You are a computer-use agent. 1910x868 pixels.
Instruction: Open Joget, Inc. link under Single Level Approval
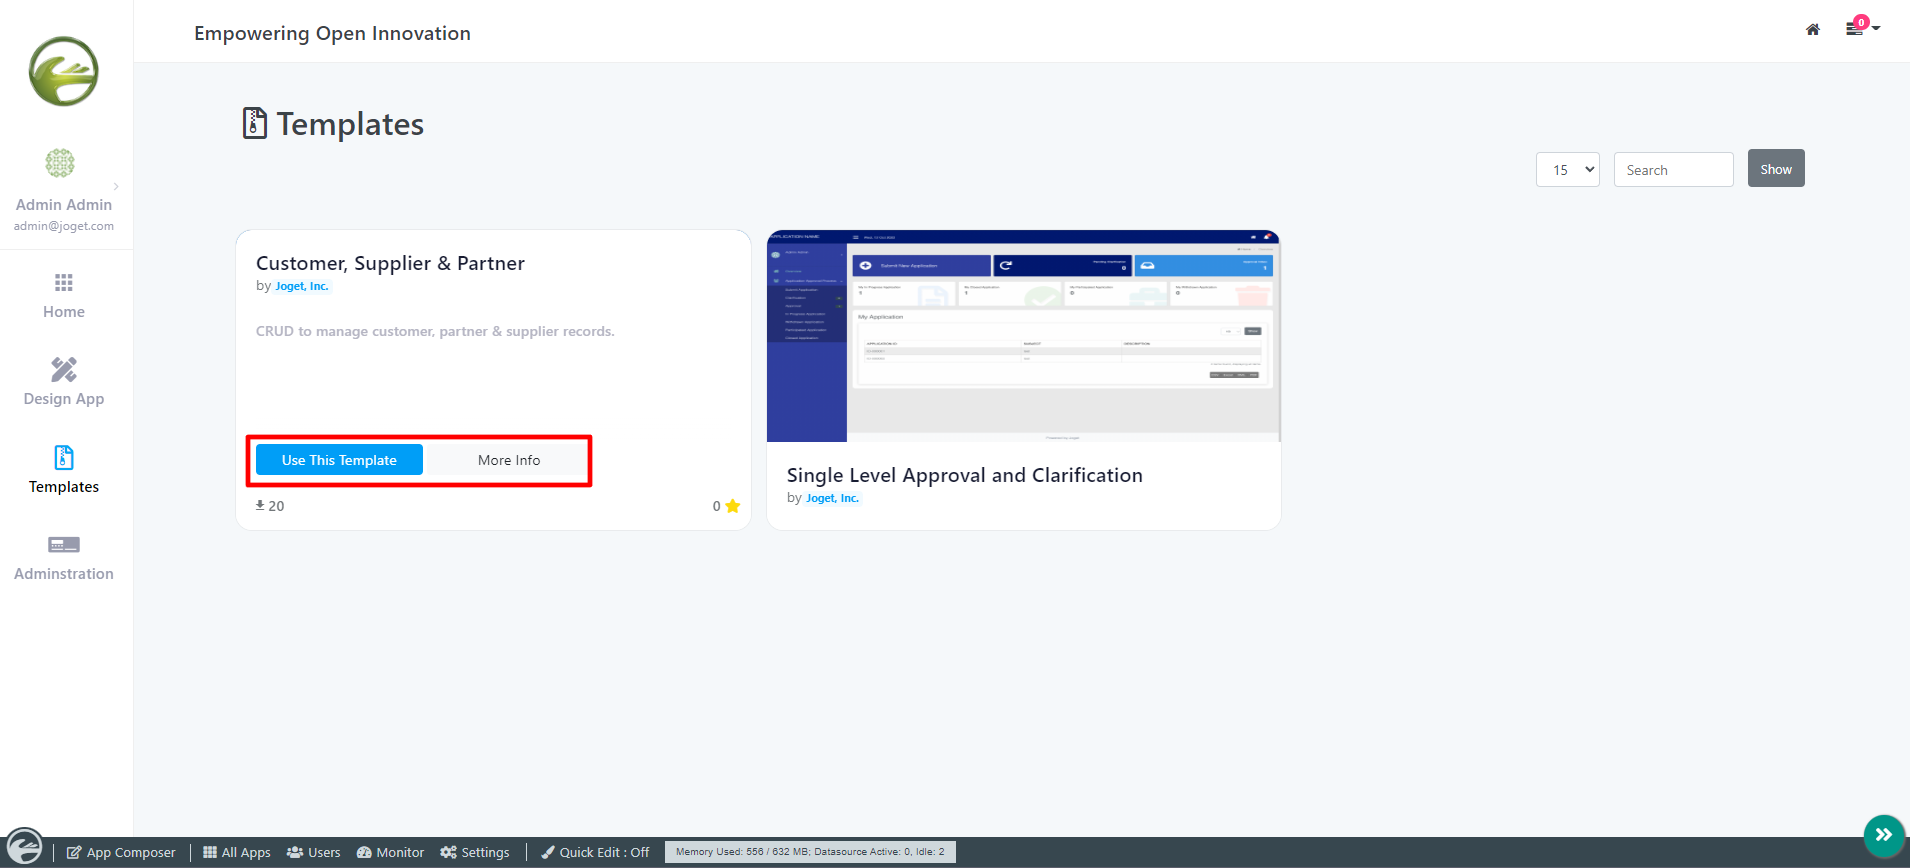[x=833, y=498]
